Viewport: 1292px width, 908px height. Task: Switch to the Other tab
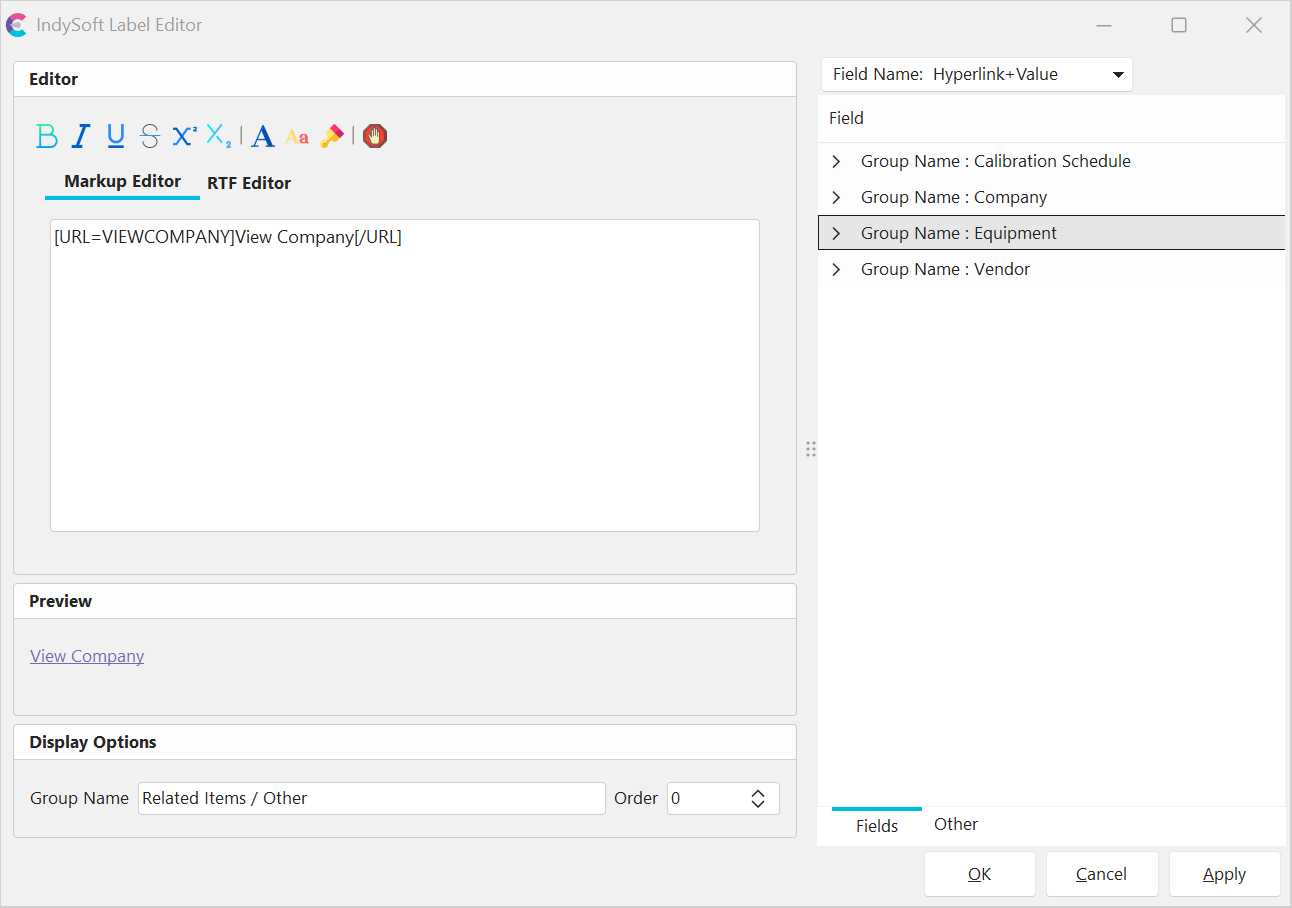click(x=955, y=824)
